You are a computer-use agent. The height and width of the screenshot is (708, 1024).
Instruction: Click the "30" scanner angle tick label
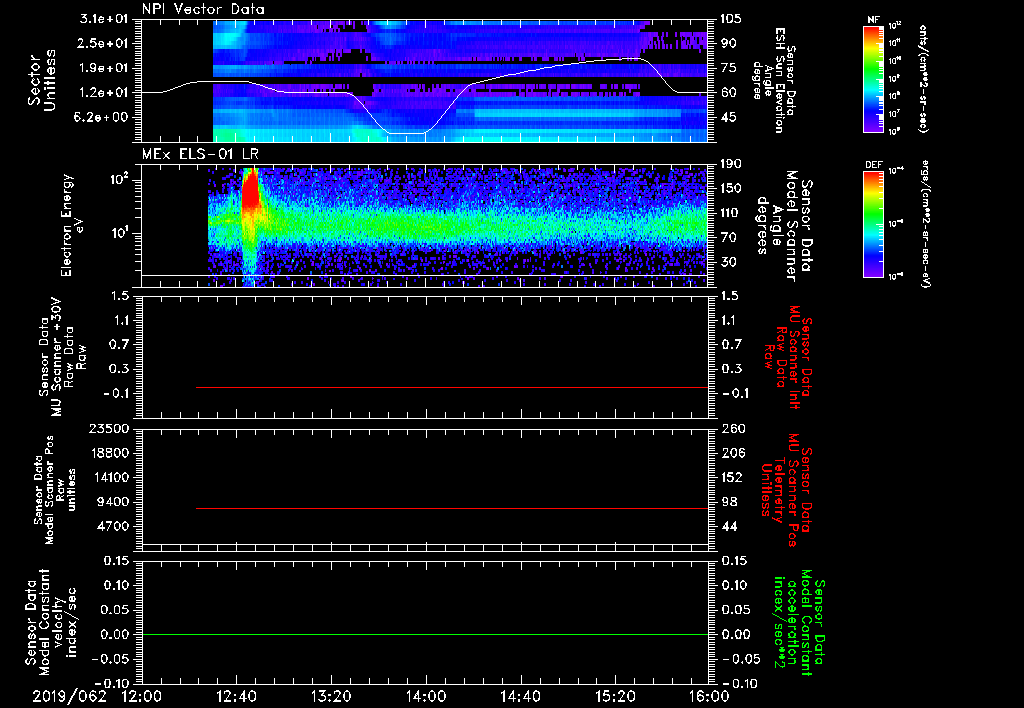point(728,262)
